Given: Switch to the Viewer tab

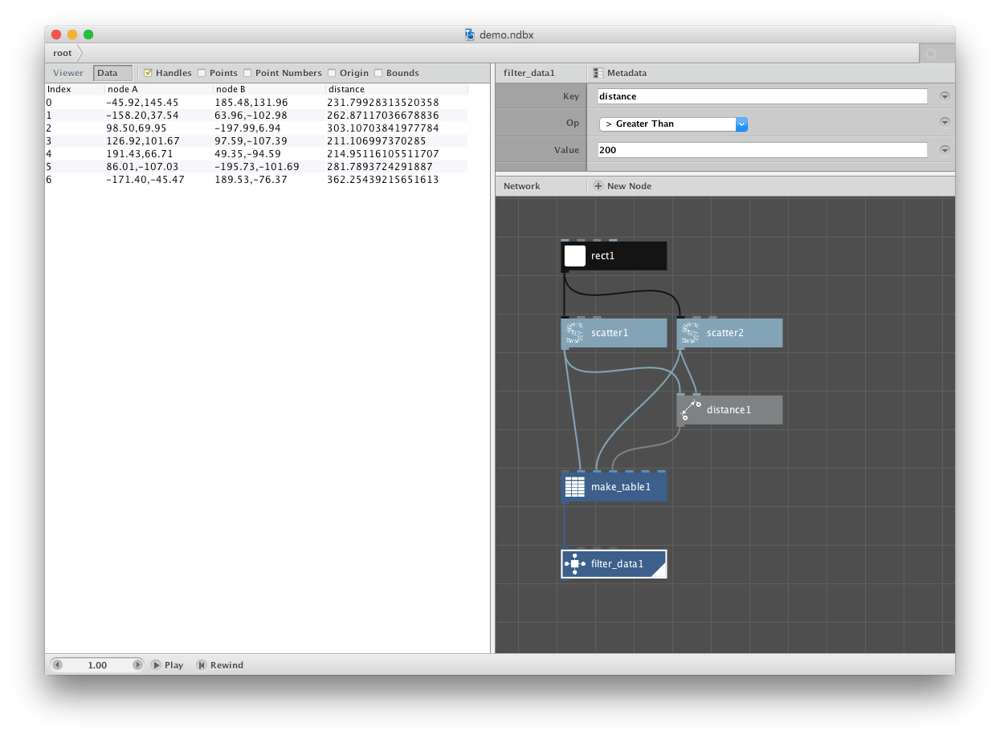Looking at the screenshot, I should point(68,73).
